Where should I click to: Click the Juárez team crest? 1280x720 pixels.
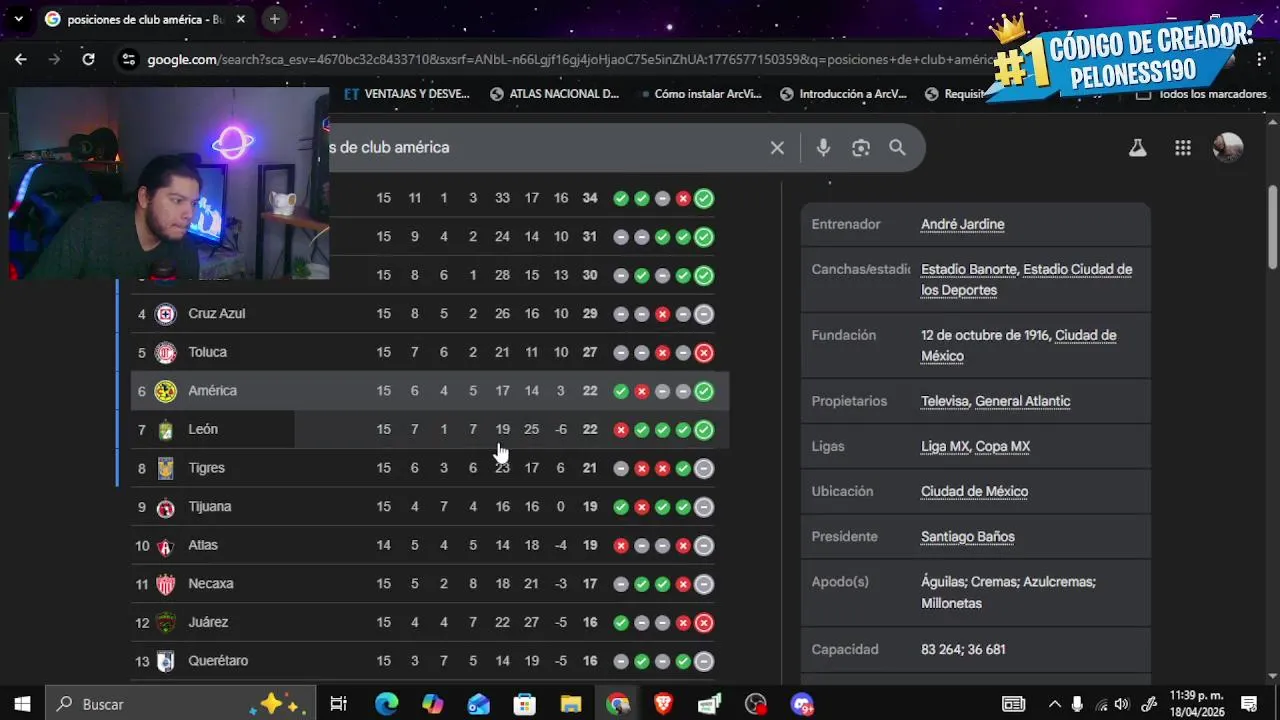click(x=166, y=622)
